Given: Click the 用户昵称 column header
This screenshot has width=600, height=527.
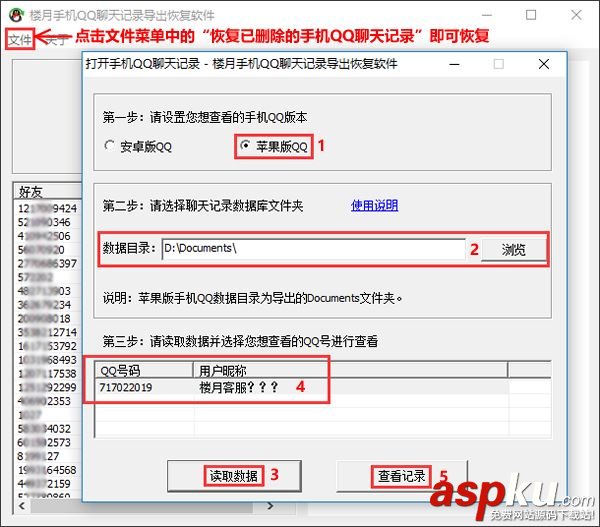Looking at the screenshot, I should [x=351, y=370].
